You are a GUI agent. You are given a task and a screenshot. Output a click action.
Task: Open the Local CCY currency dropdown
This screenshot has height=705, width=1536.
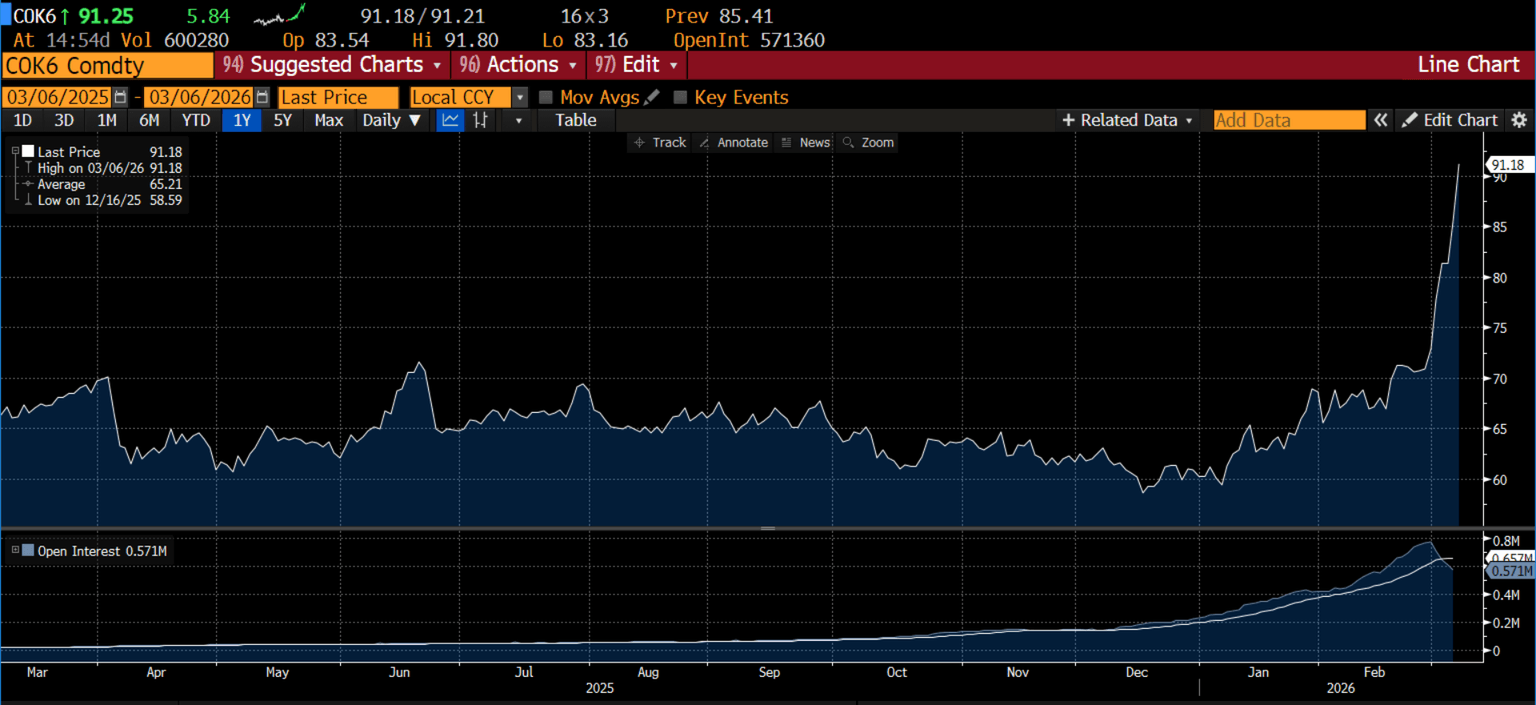(x=519, y=97)
